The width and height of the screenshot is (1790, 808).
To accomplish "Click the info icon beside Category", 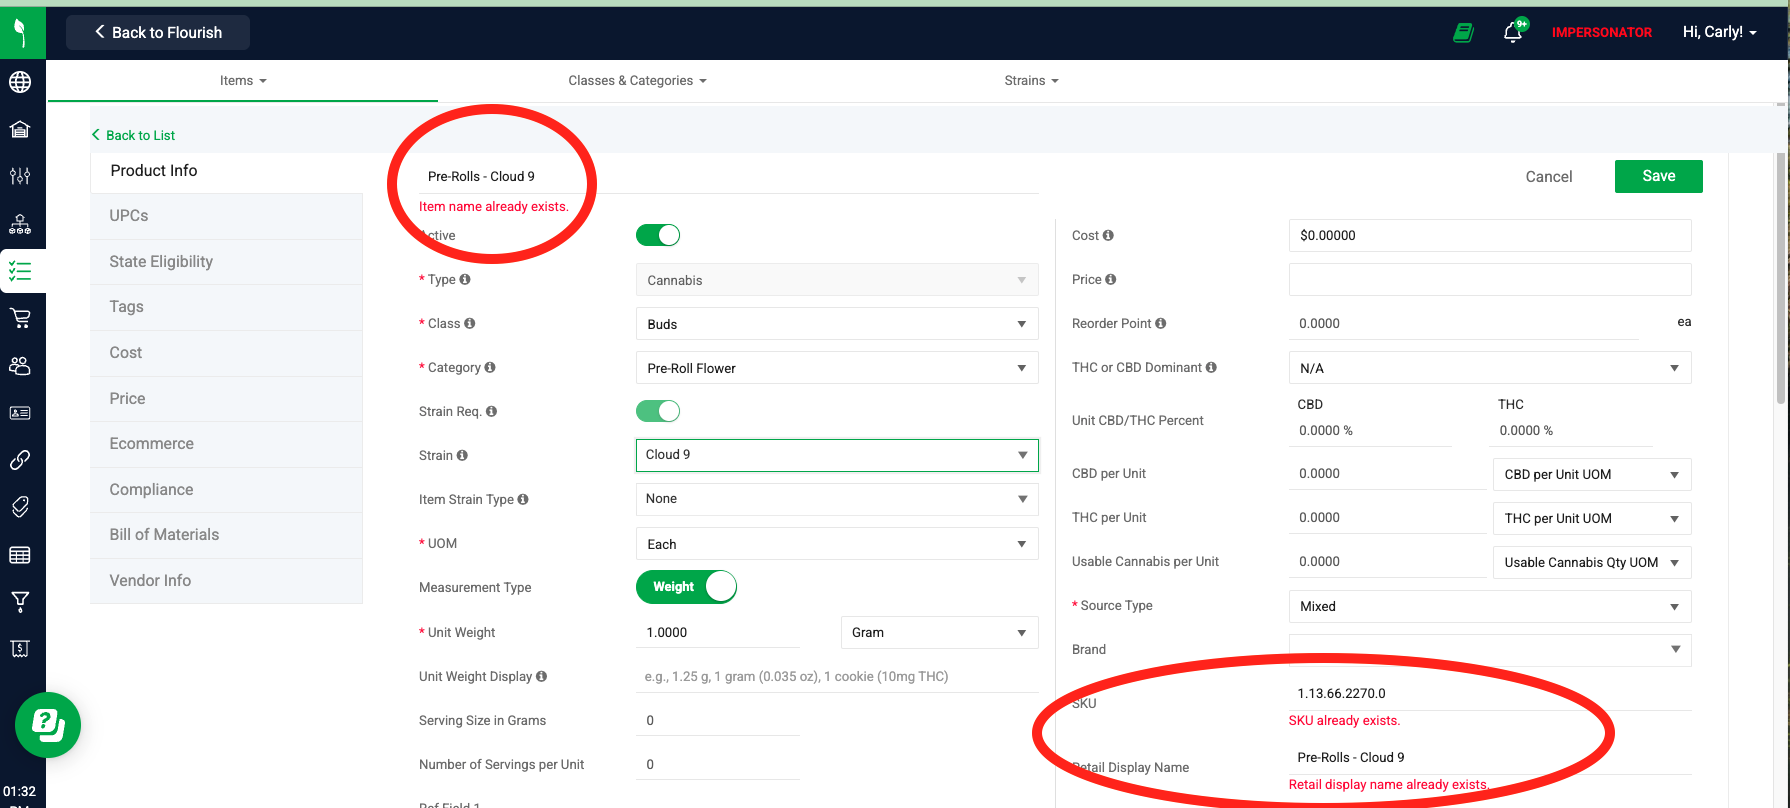I will pyautogui.click(x=490, y=367).
